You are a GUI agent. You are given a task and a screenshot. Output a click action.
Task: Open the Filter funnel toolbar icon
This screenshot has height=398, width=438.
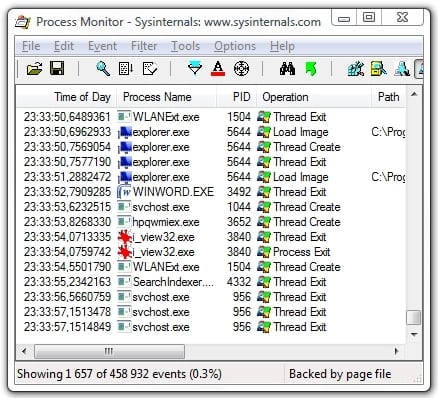pos(195,69)
